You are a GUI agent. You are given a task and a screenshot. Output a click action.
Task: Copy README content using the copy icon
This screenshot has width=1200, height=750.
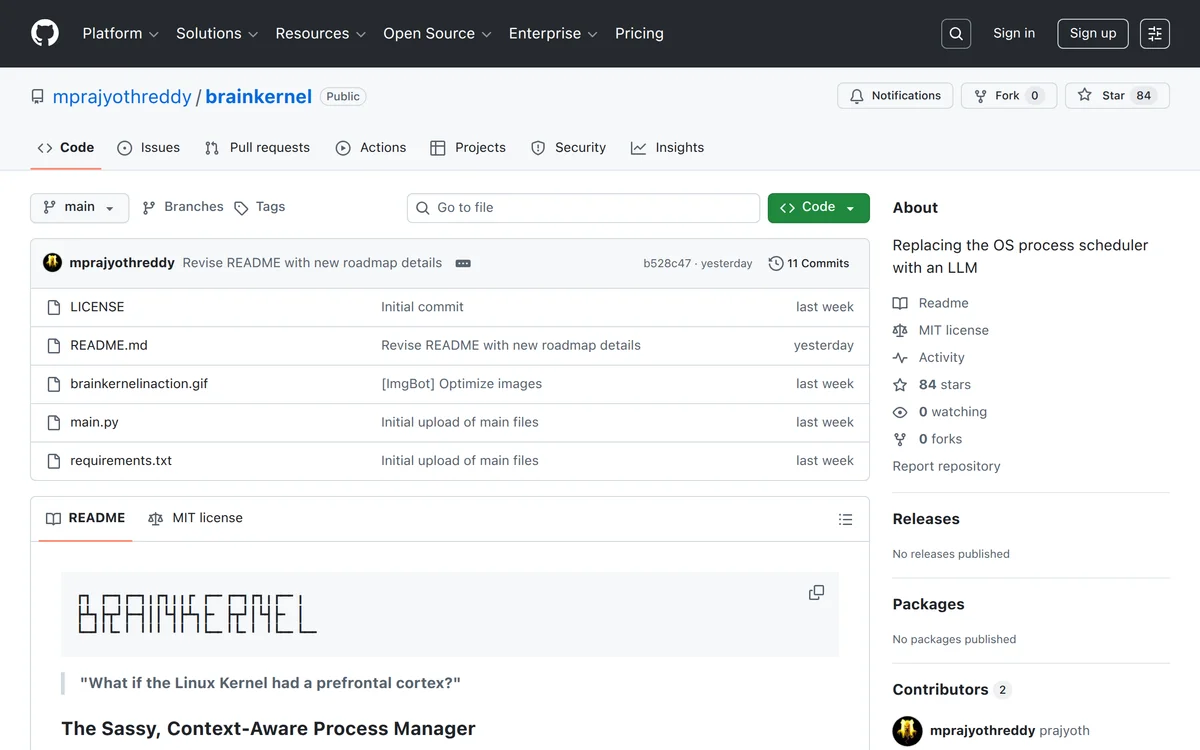click(x=816, y=592)
